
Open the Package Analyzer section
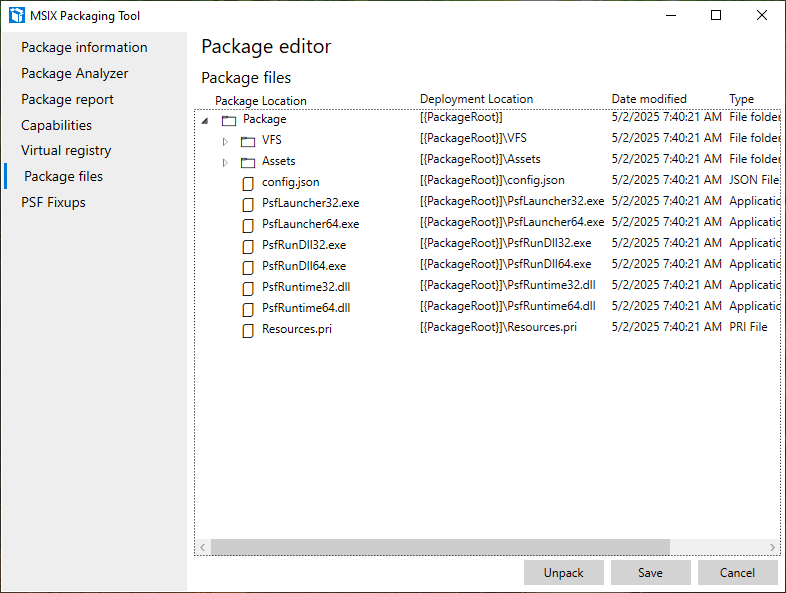click(x=75, y=73)
